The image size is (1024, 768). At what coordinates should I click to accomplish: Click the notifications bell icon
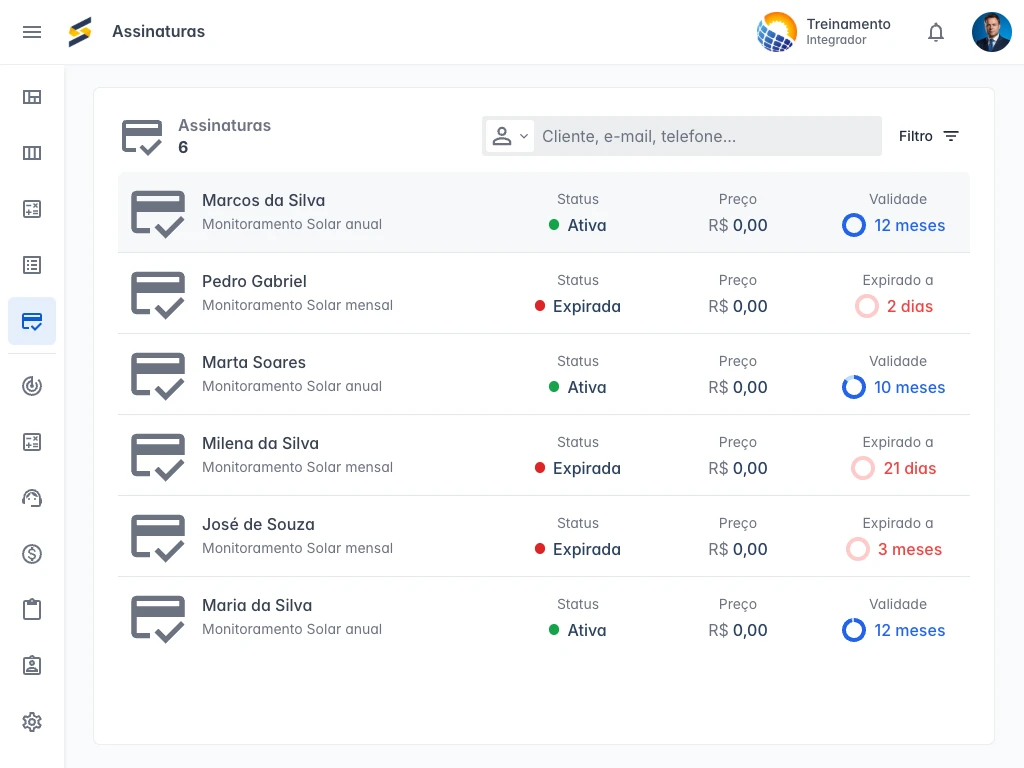[936, 32]
